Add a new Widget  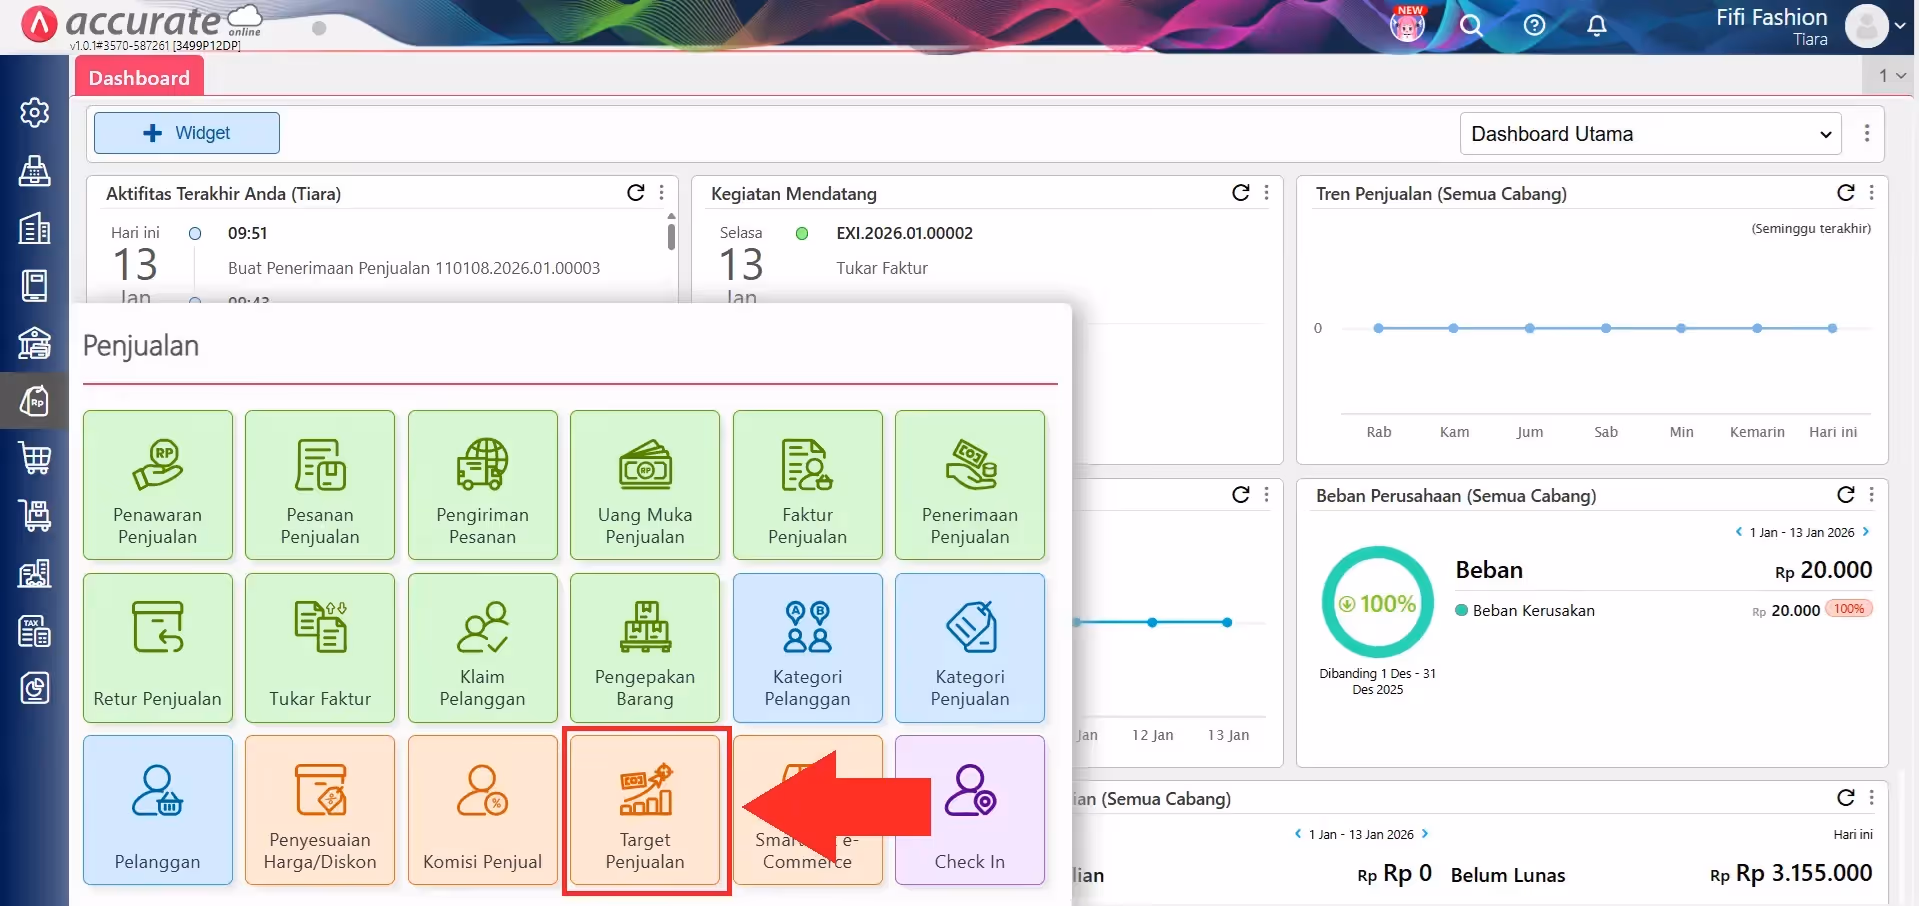click(187, 133)
